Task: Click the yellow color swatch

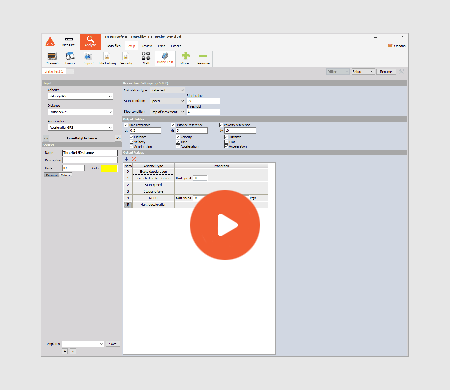Action: 109,168
